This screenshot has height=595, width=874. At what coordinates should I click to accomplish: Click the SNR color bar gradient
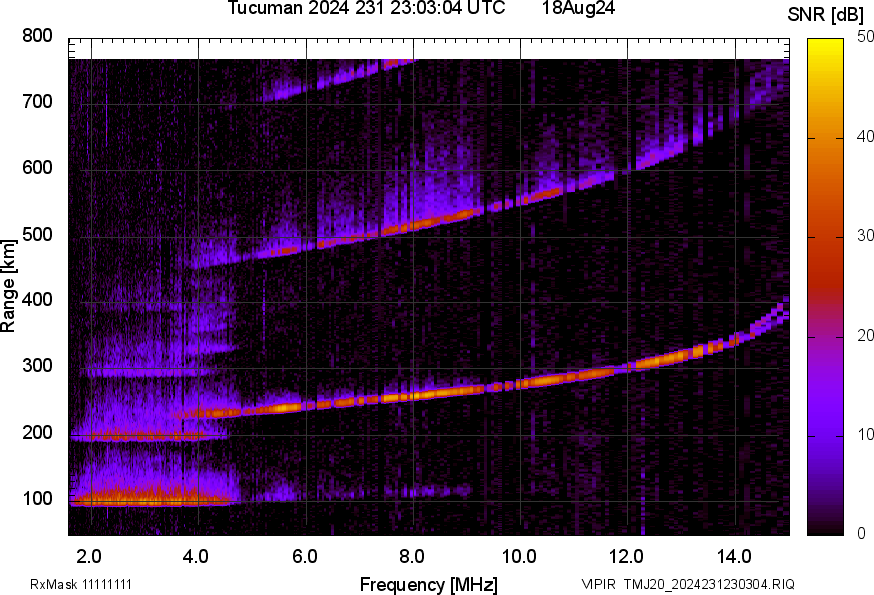pos(826,287)
